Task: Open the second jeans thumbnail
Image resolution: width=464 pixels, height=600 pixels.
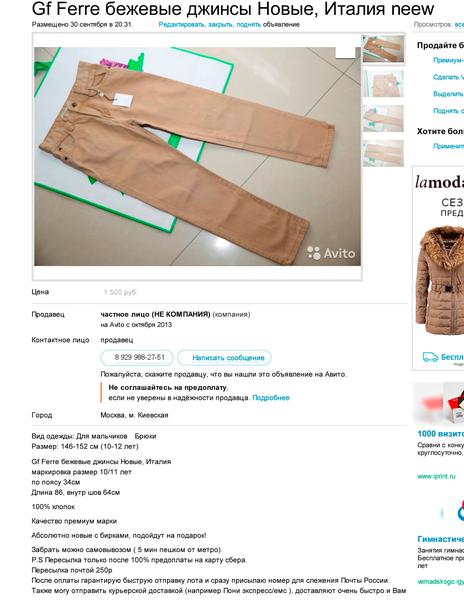Action: coord(383,83)
